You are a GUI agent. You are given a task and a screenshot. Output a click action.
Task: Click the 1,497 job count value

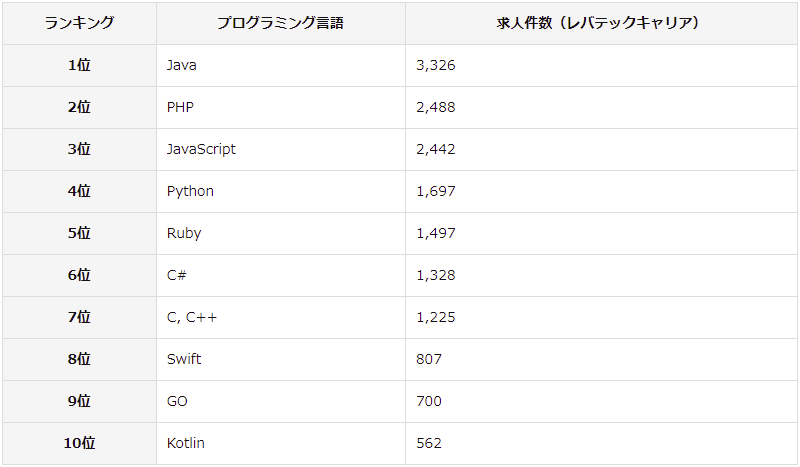point(436,233)
